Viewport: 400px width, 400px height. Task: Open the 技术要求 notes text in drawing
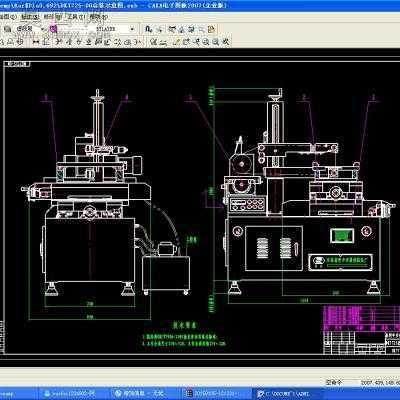click(185, 325)
